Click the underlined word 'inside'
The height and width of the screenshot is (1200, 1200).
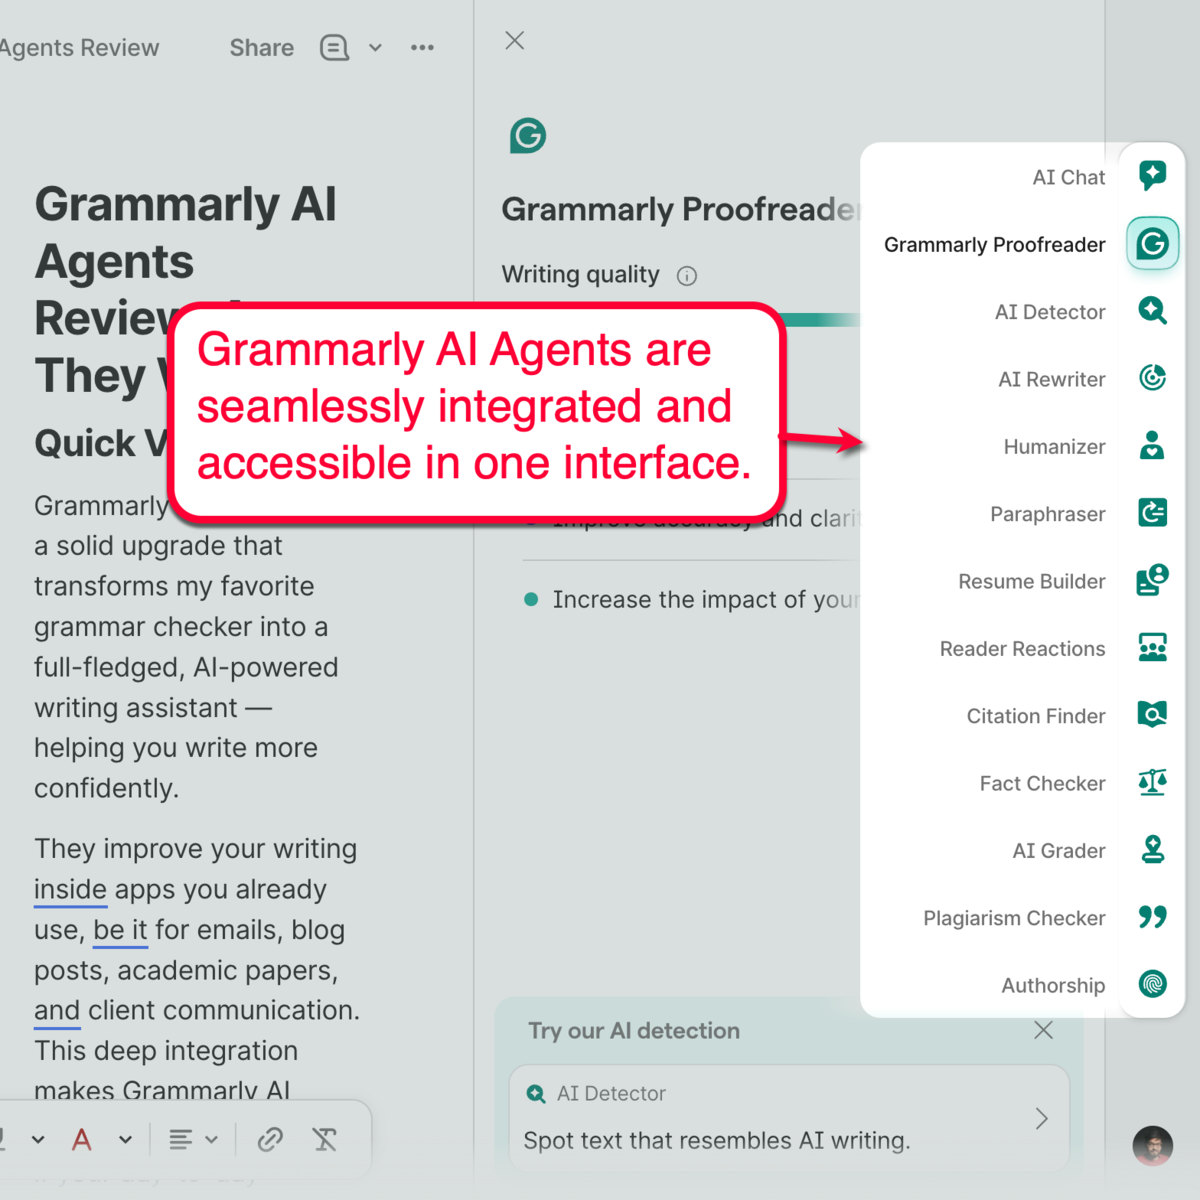point(70,889)
